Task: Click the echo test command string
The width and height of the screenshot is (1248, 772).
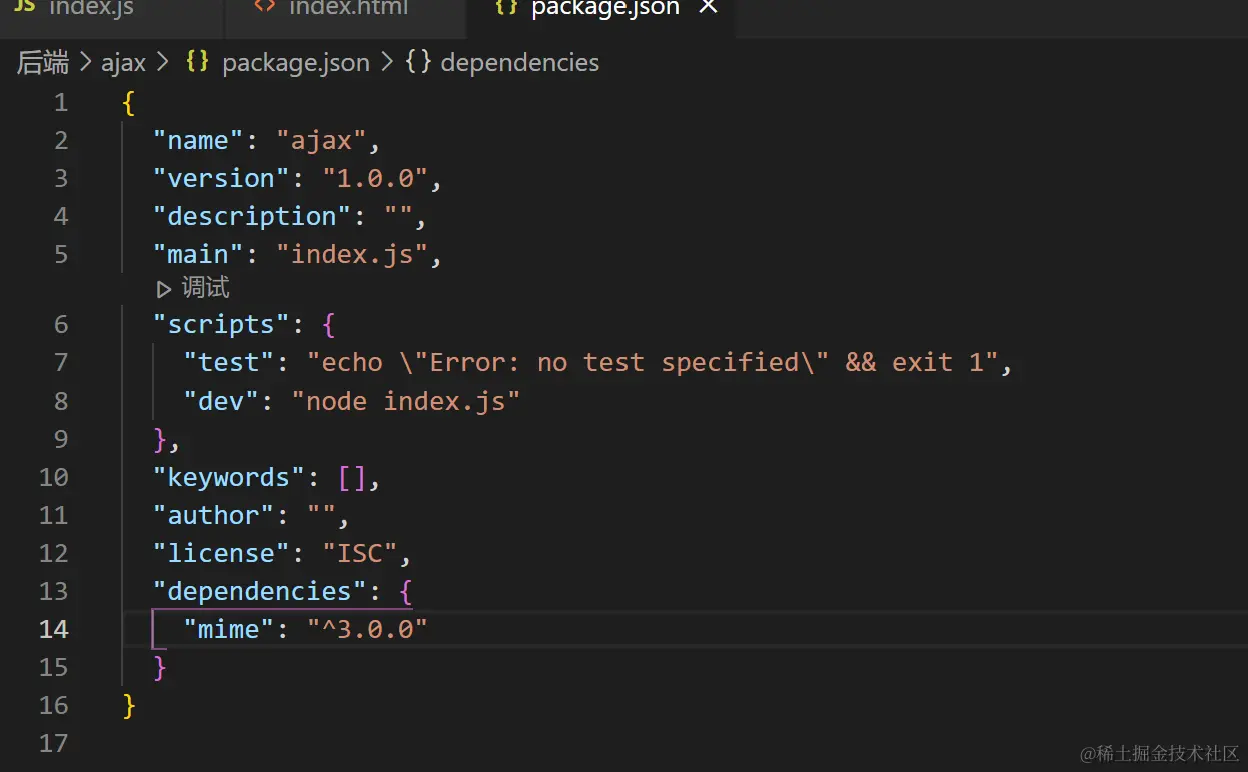Action: (653, 363)
